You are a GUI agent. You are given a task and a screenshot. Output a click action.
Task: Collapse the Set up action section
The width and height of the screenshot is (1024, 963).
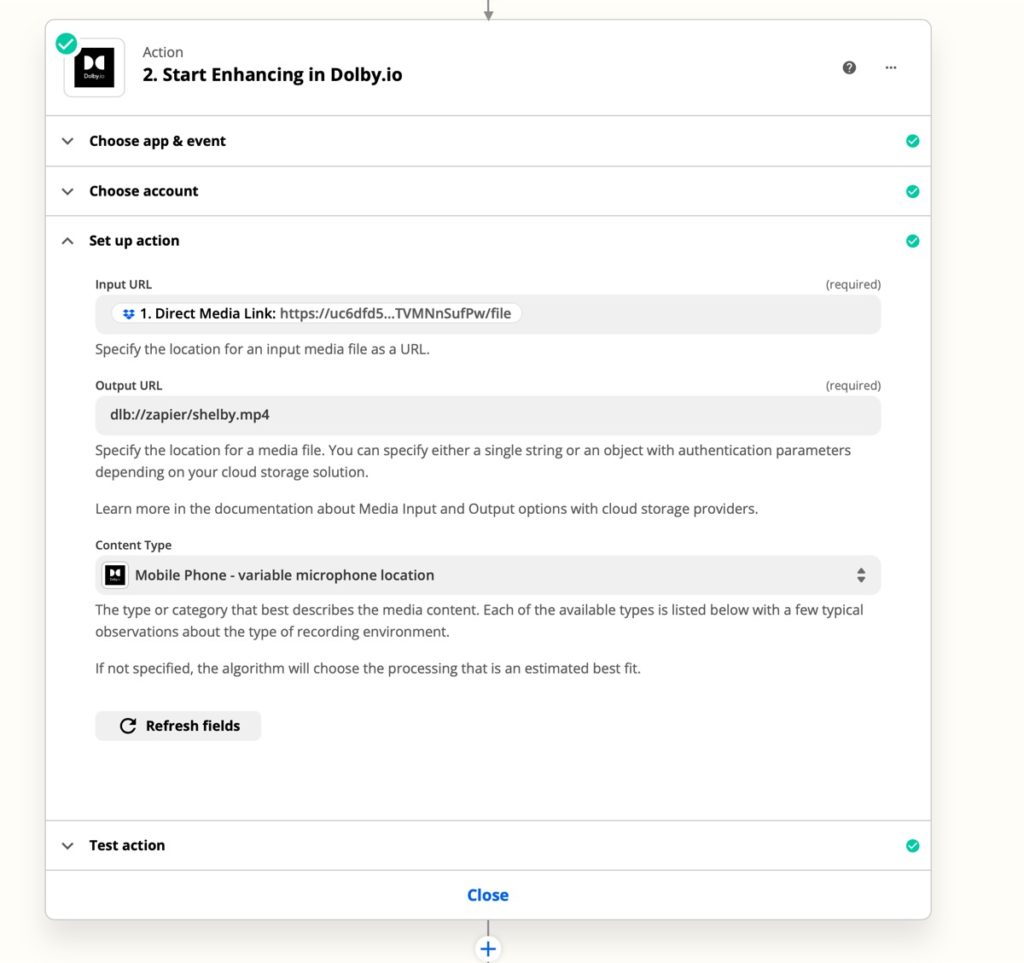click(x=488, y=241)
